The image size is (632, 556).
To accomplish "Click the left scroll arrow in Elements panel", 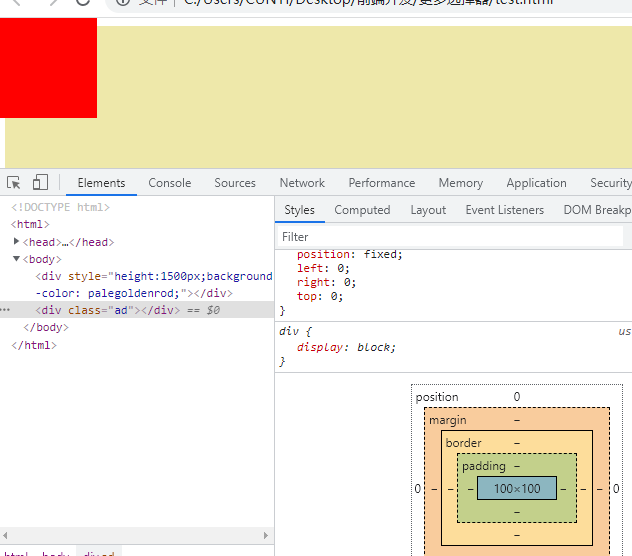I will (6, 535).
